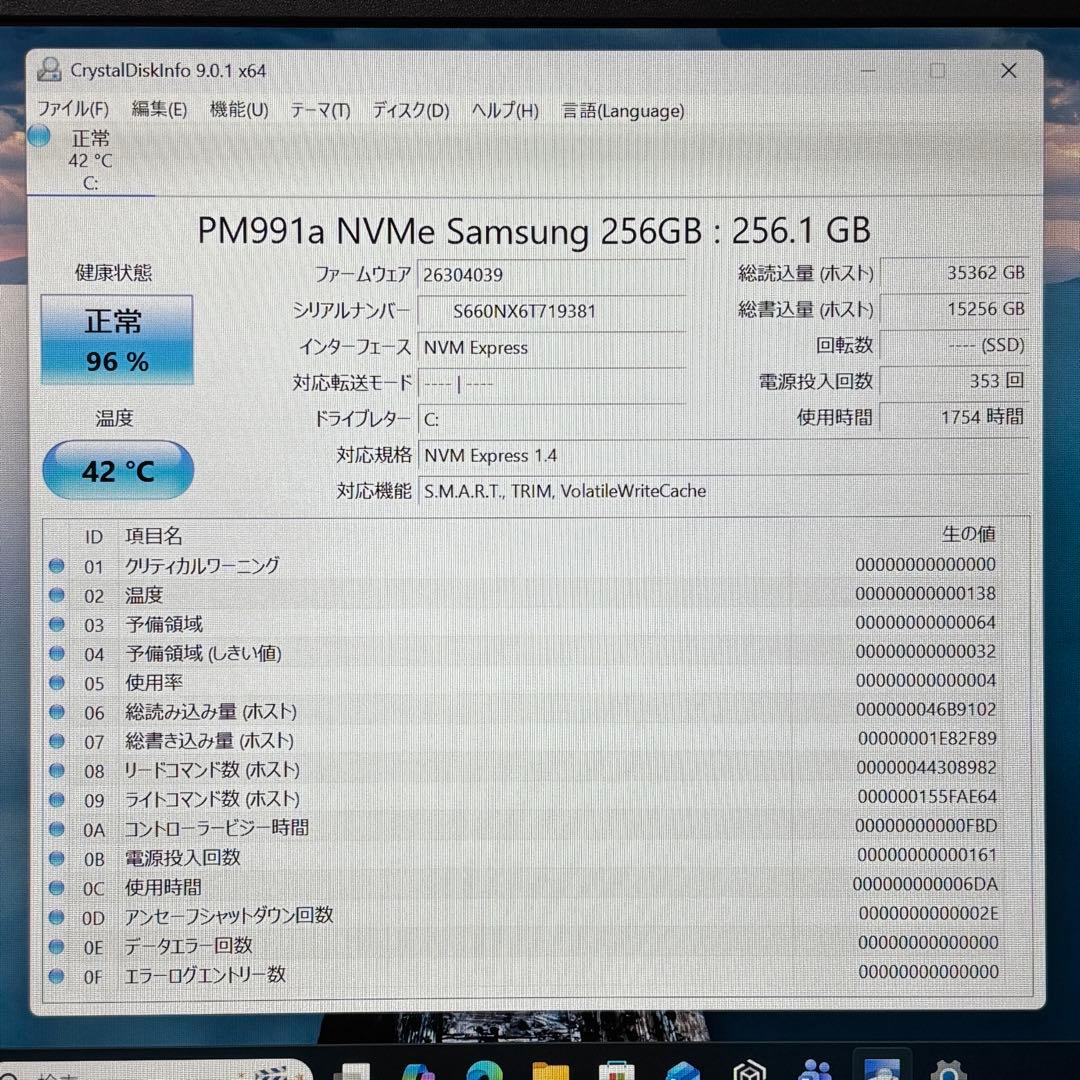Viewport: 1080px width, 1080px height.
Task: Select the アンセーフシャットダウン回数 attribute name
Action: pyautogui.click(x=229, y=915)
